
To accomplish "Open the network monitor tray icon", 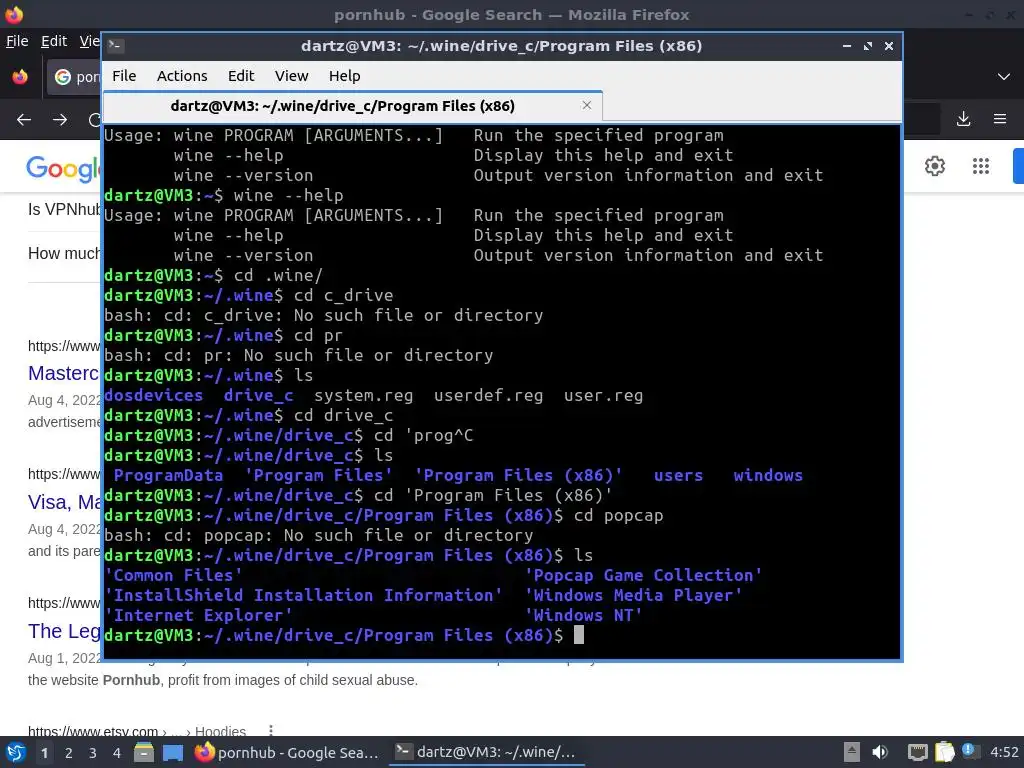I will [x=917, y=752].
